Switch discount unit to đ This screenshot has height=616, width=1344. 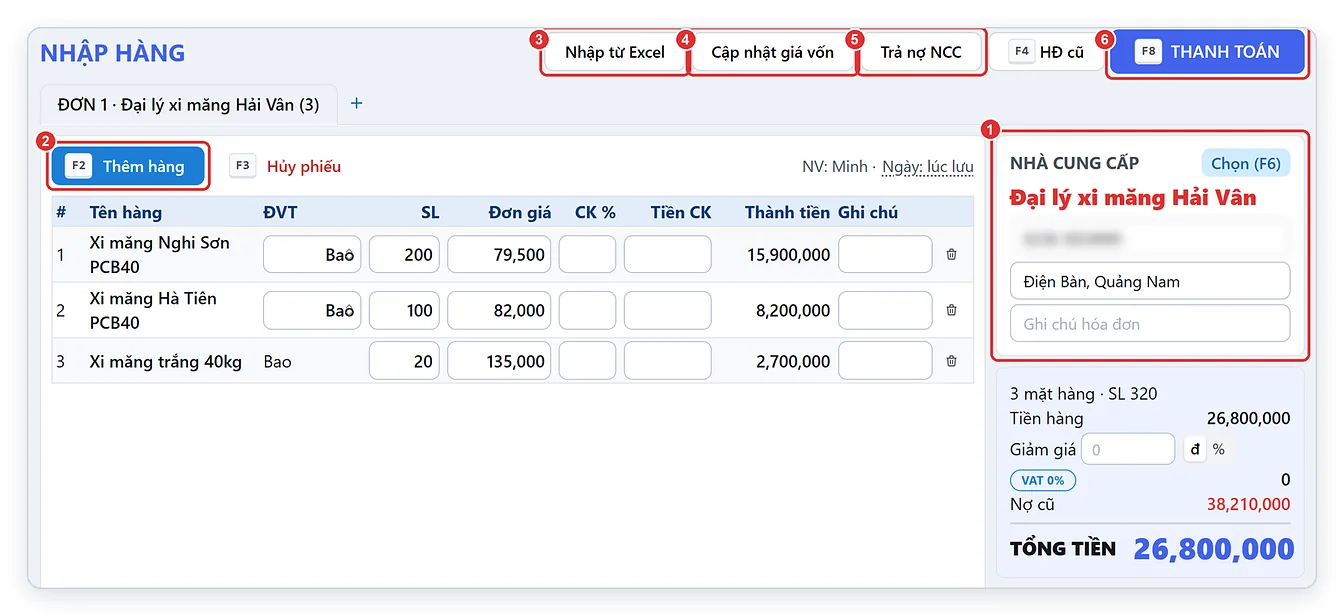pos(1195,450)
